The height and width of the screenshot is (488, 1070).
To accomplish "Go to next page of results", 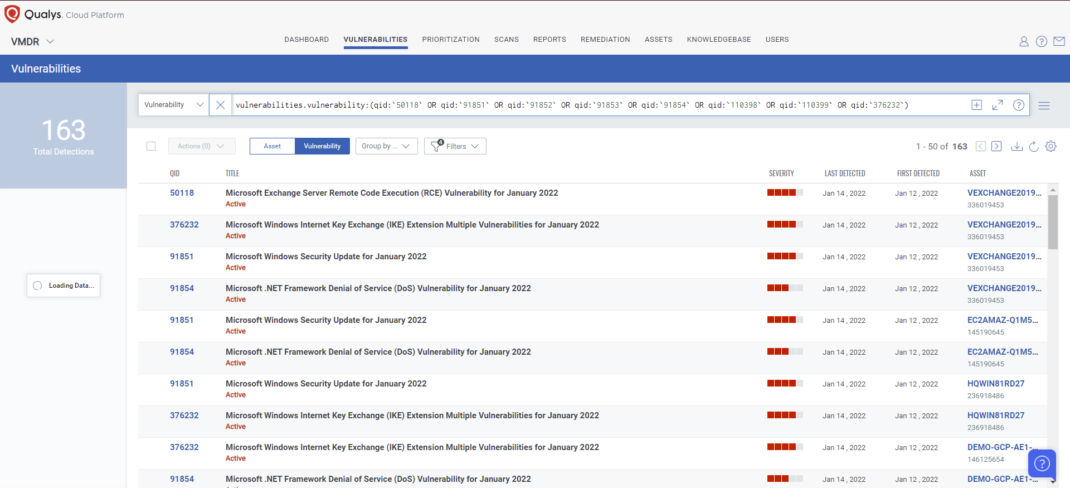I will pos(996,146).
